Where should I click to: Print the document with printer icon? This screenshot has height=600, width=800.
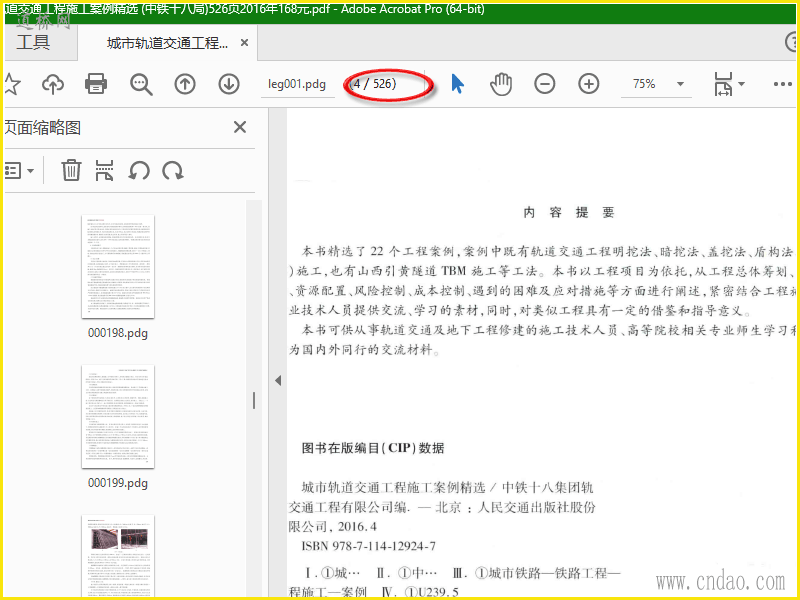point(96,84)
